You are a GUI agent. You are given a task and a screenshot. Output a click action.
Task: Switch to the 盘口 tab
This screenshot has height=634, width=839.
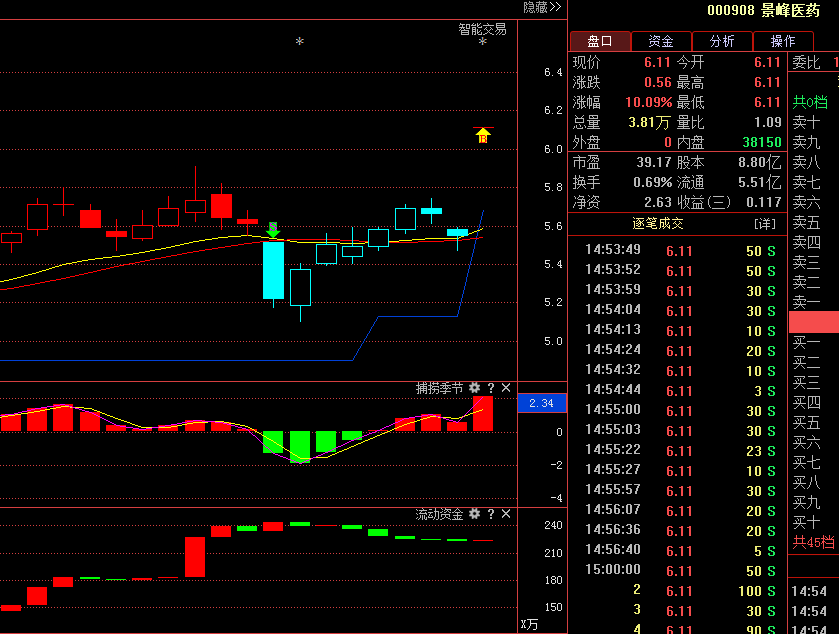point(600,41)
